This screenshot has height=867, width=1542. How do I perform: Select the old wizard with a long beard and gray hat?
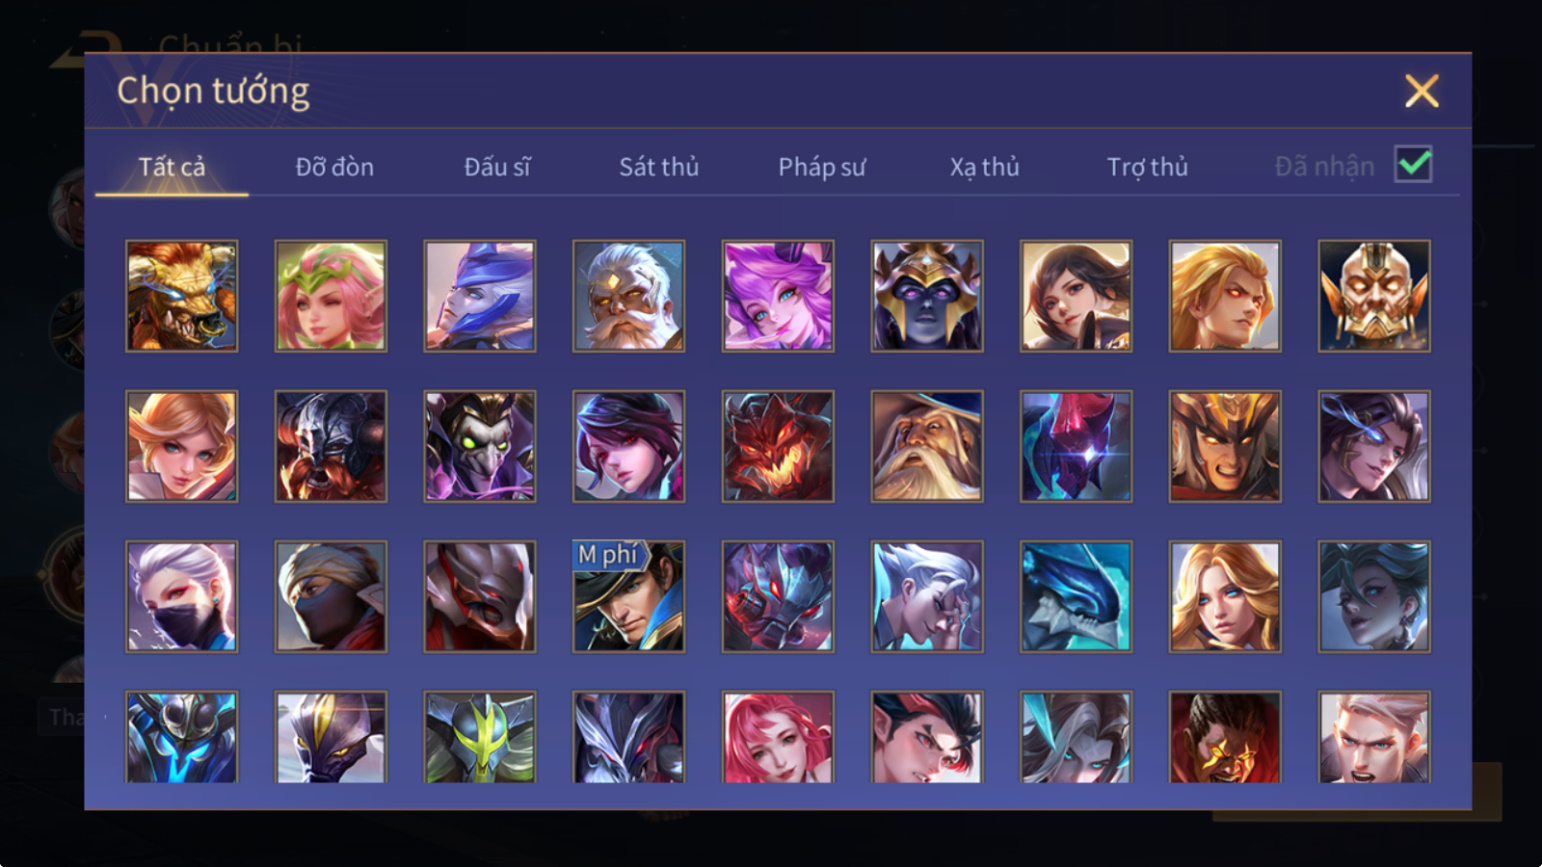point(927,446)
